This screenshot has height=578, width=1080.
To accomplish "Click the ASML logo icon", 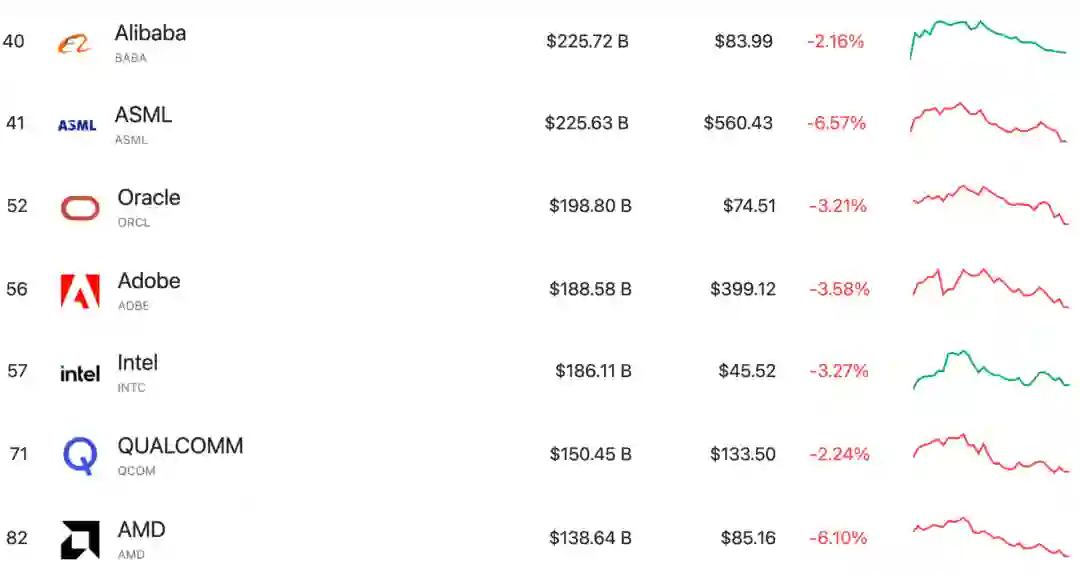I will point(77,125).
